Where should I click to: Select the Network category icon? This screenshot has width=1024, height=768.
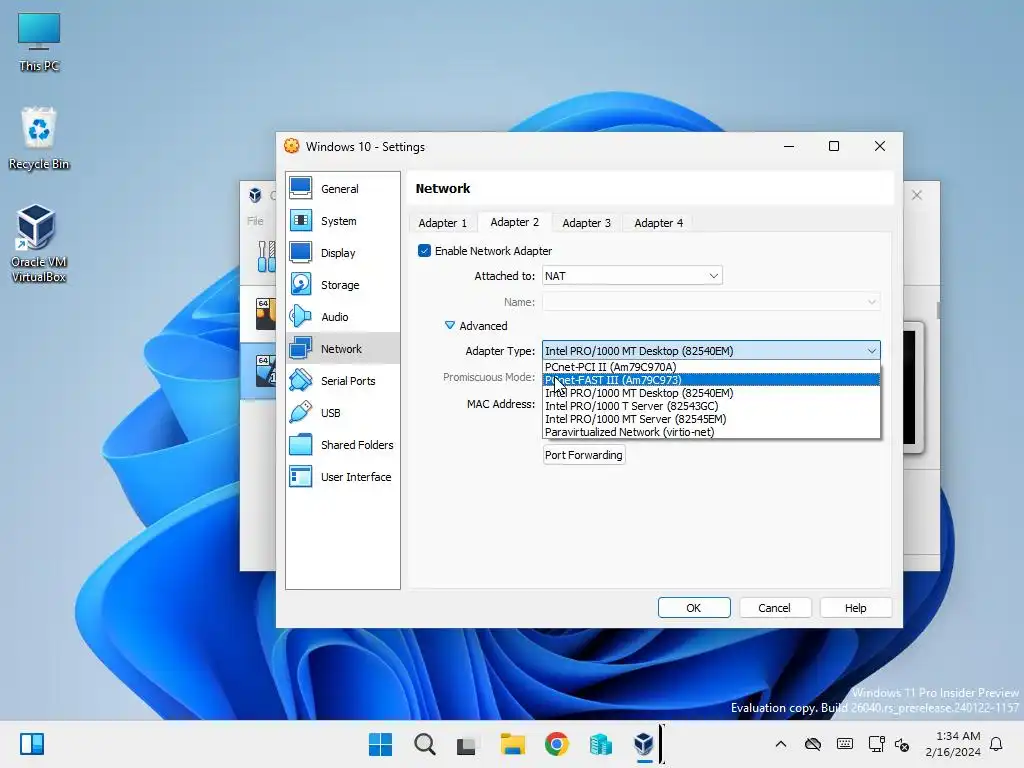coord(300,349)
